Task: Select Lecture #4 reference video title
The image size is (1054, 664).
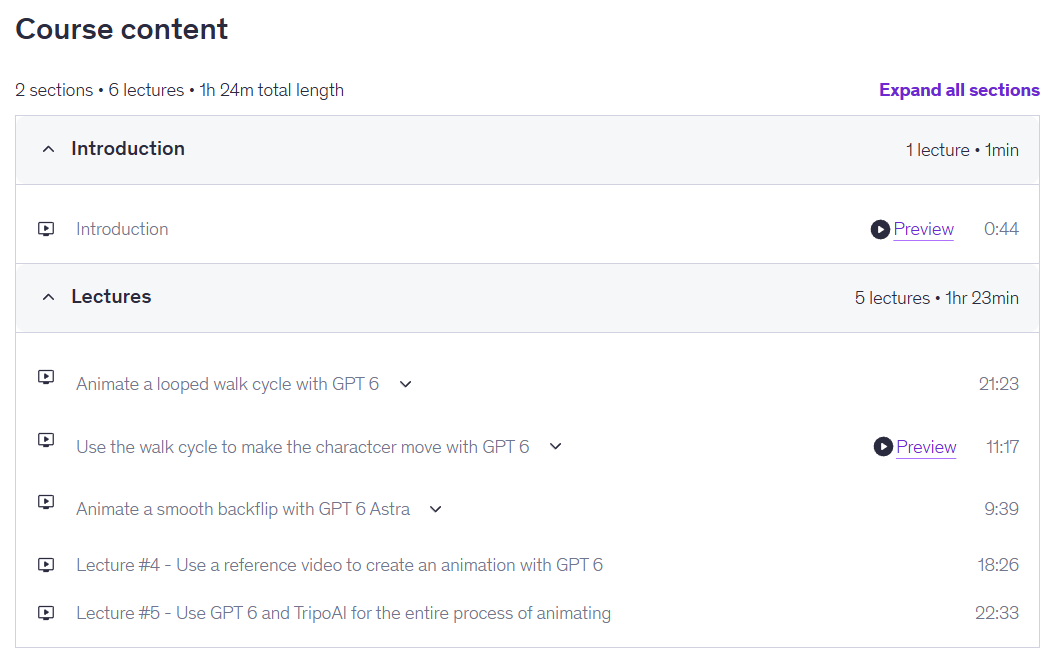Action: (339, 565)
